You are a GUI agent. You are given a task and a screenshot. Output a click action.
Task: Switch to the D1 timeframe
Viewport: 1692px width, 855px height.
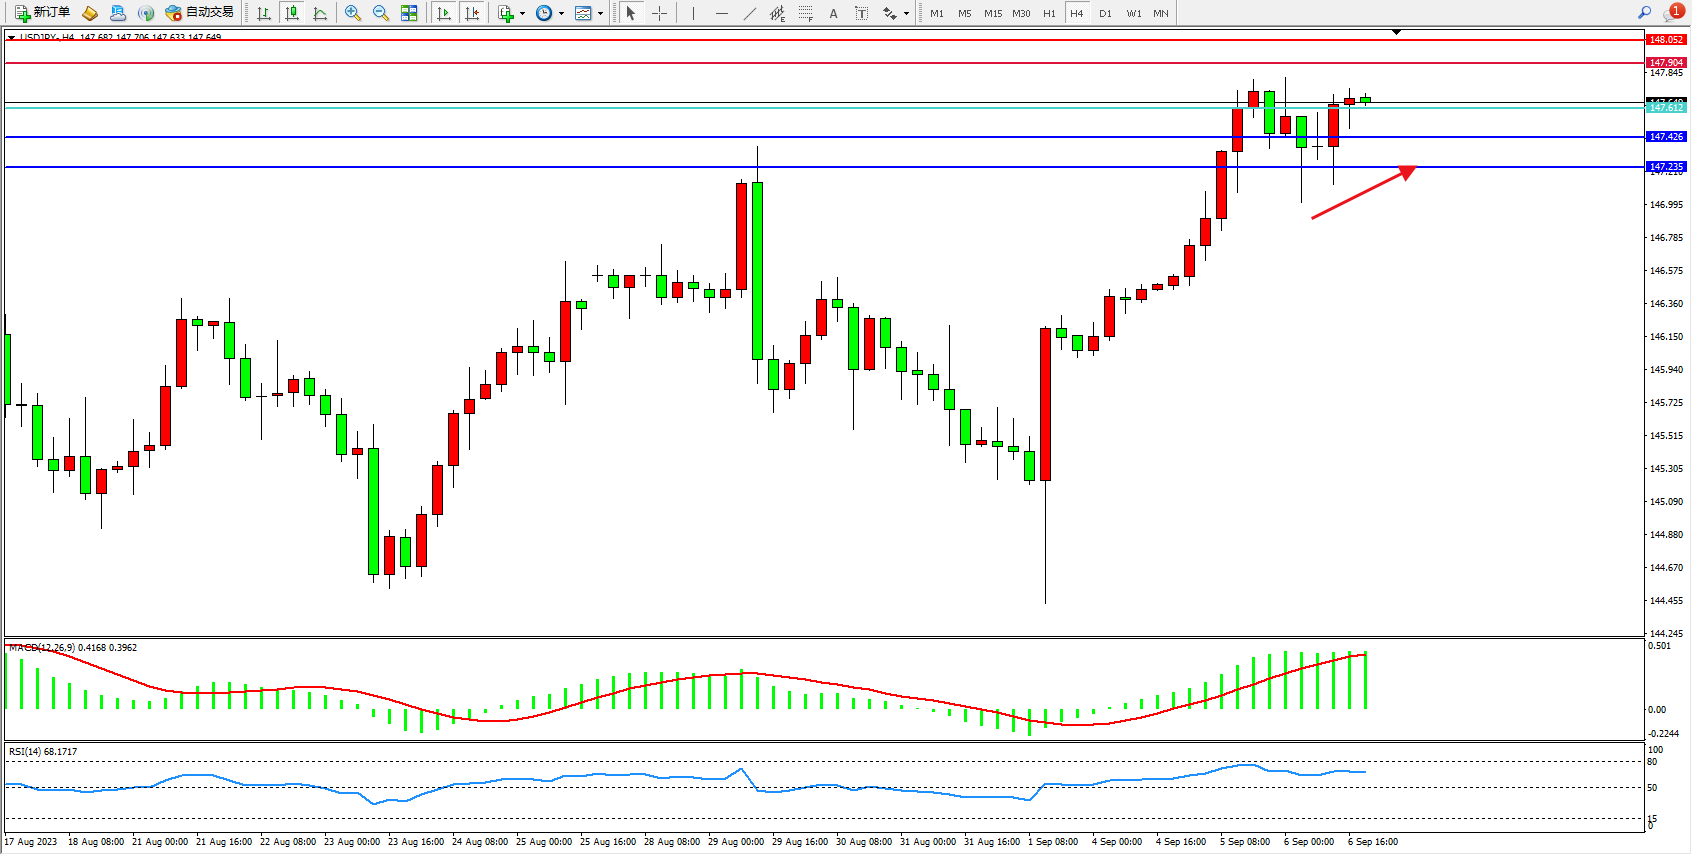click(x=1104, y=13)
